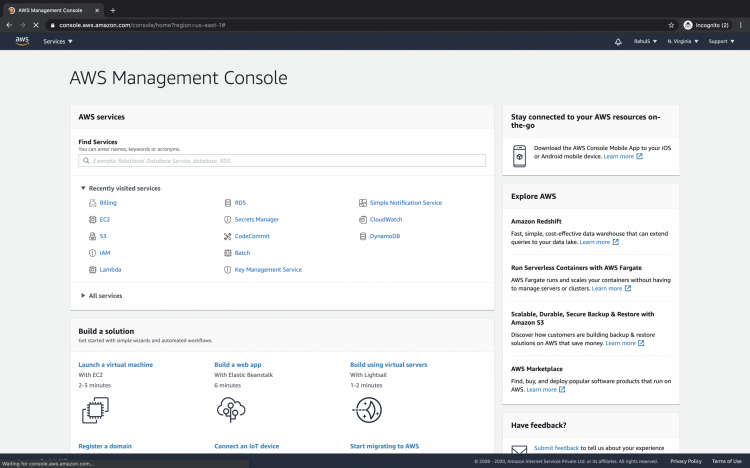Click the EC2 virtual machine chip icon
The height and width of the screenshot is (468, 750).
coord(95,410)
